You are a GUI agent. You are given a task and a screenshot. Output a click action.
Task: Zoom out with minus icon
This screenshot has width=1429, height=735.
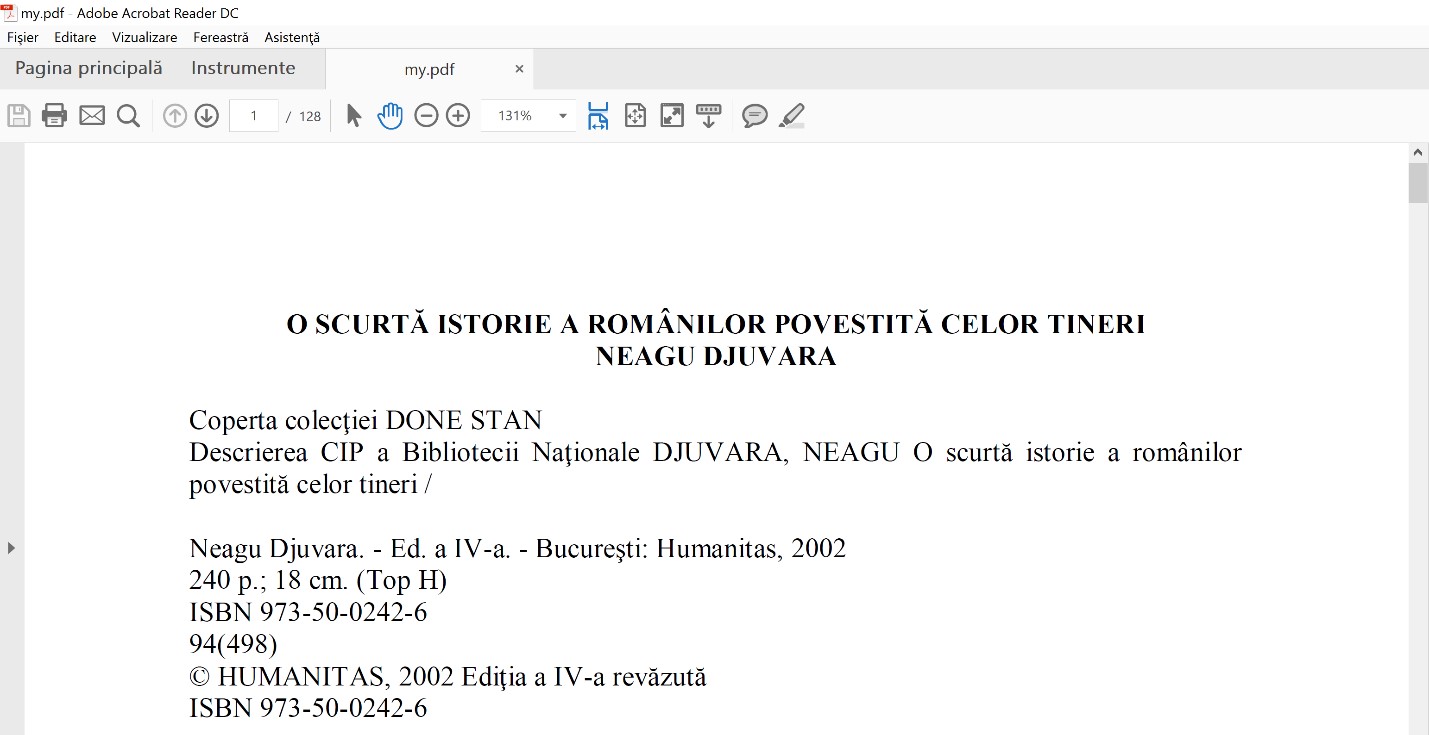(426, 116)
